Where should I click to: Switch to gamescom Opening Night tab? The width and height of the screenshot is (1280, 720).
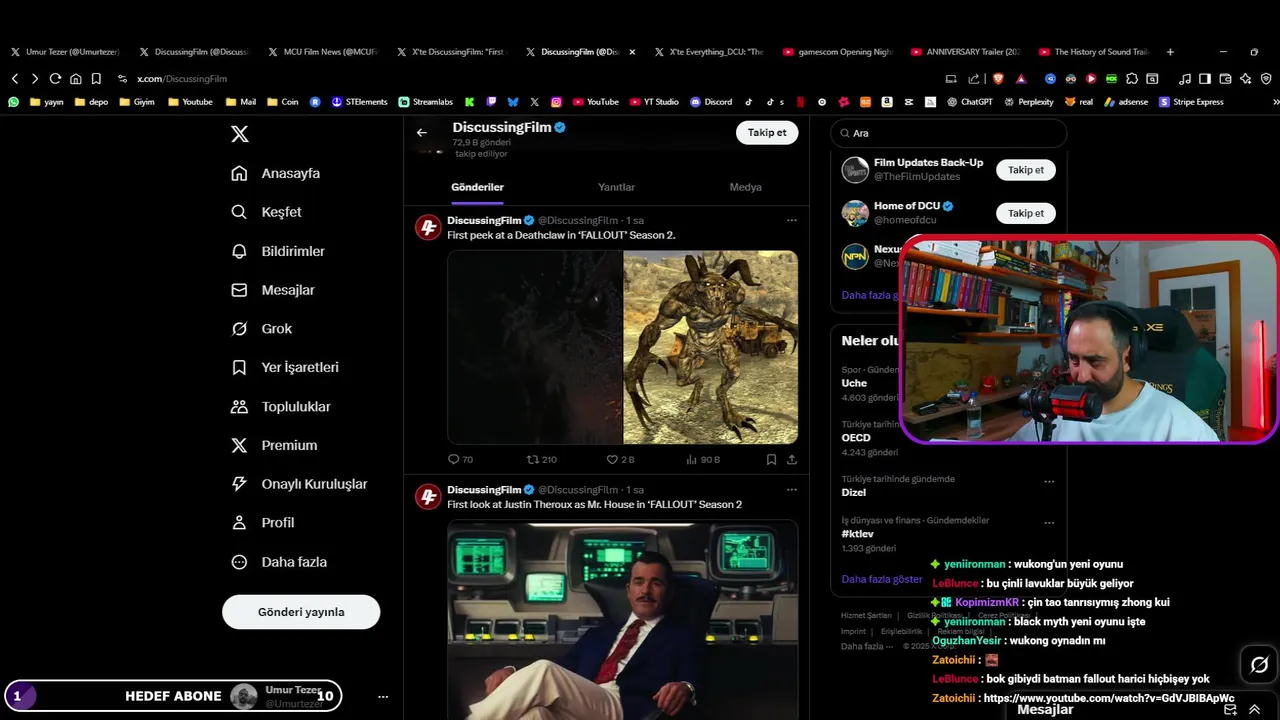838,52
